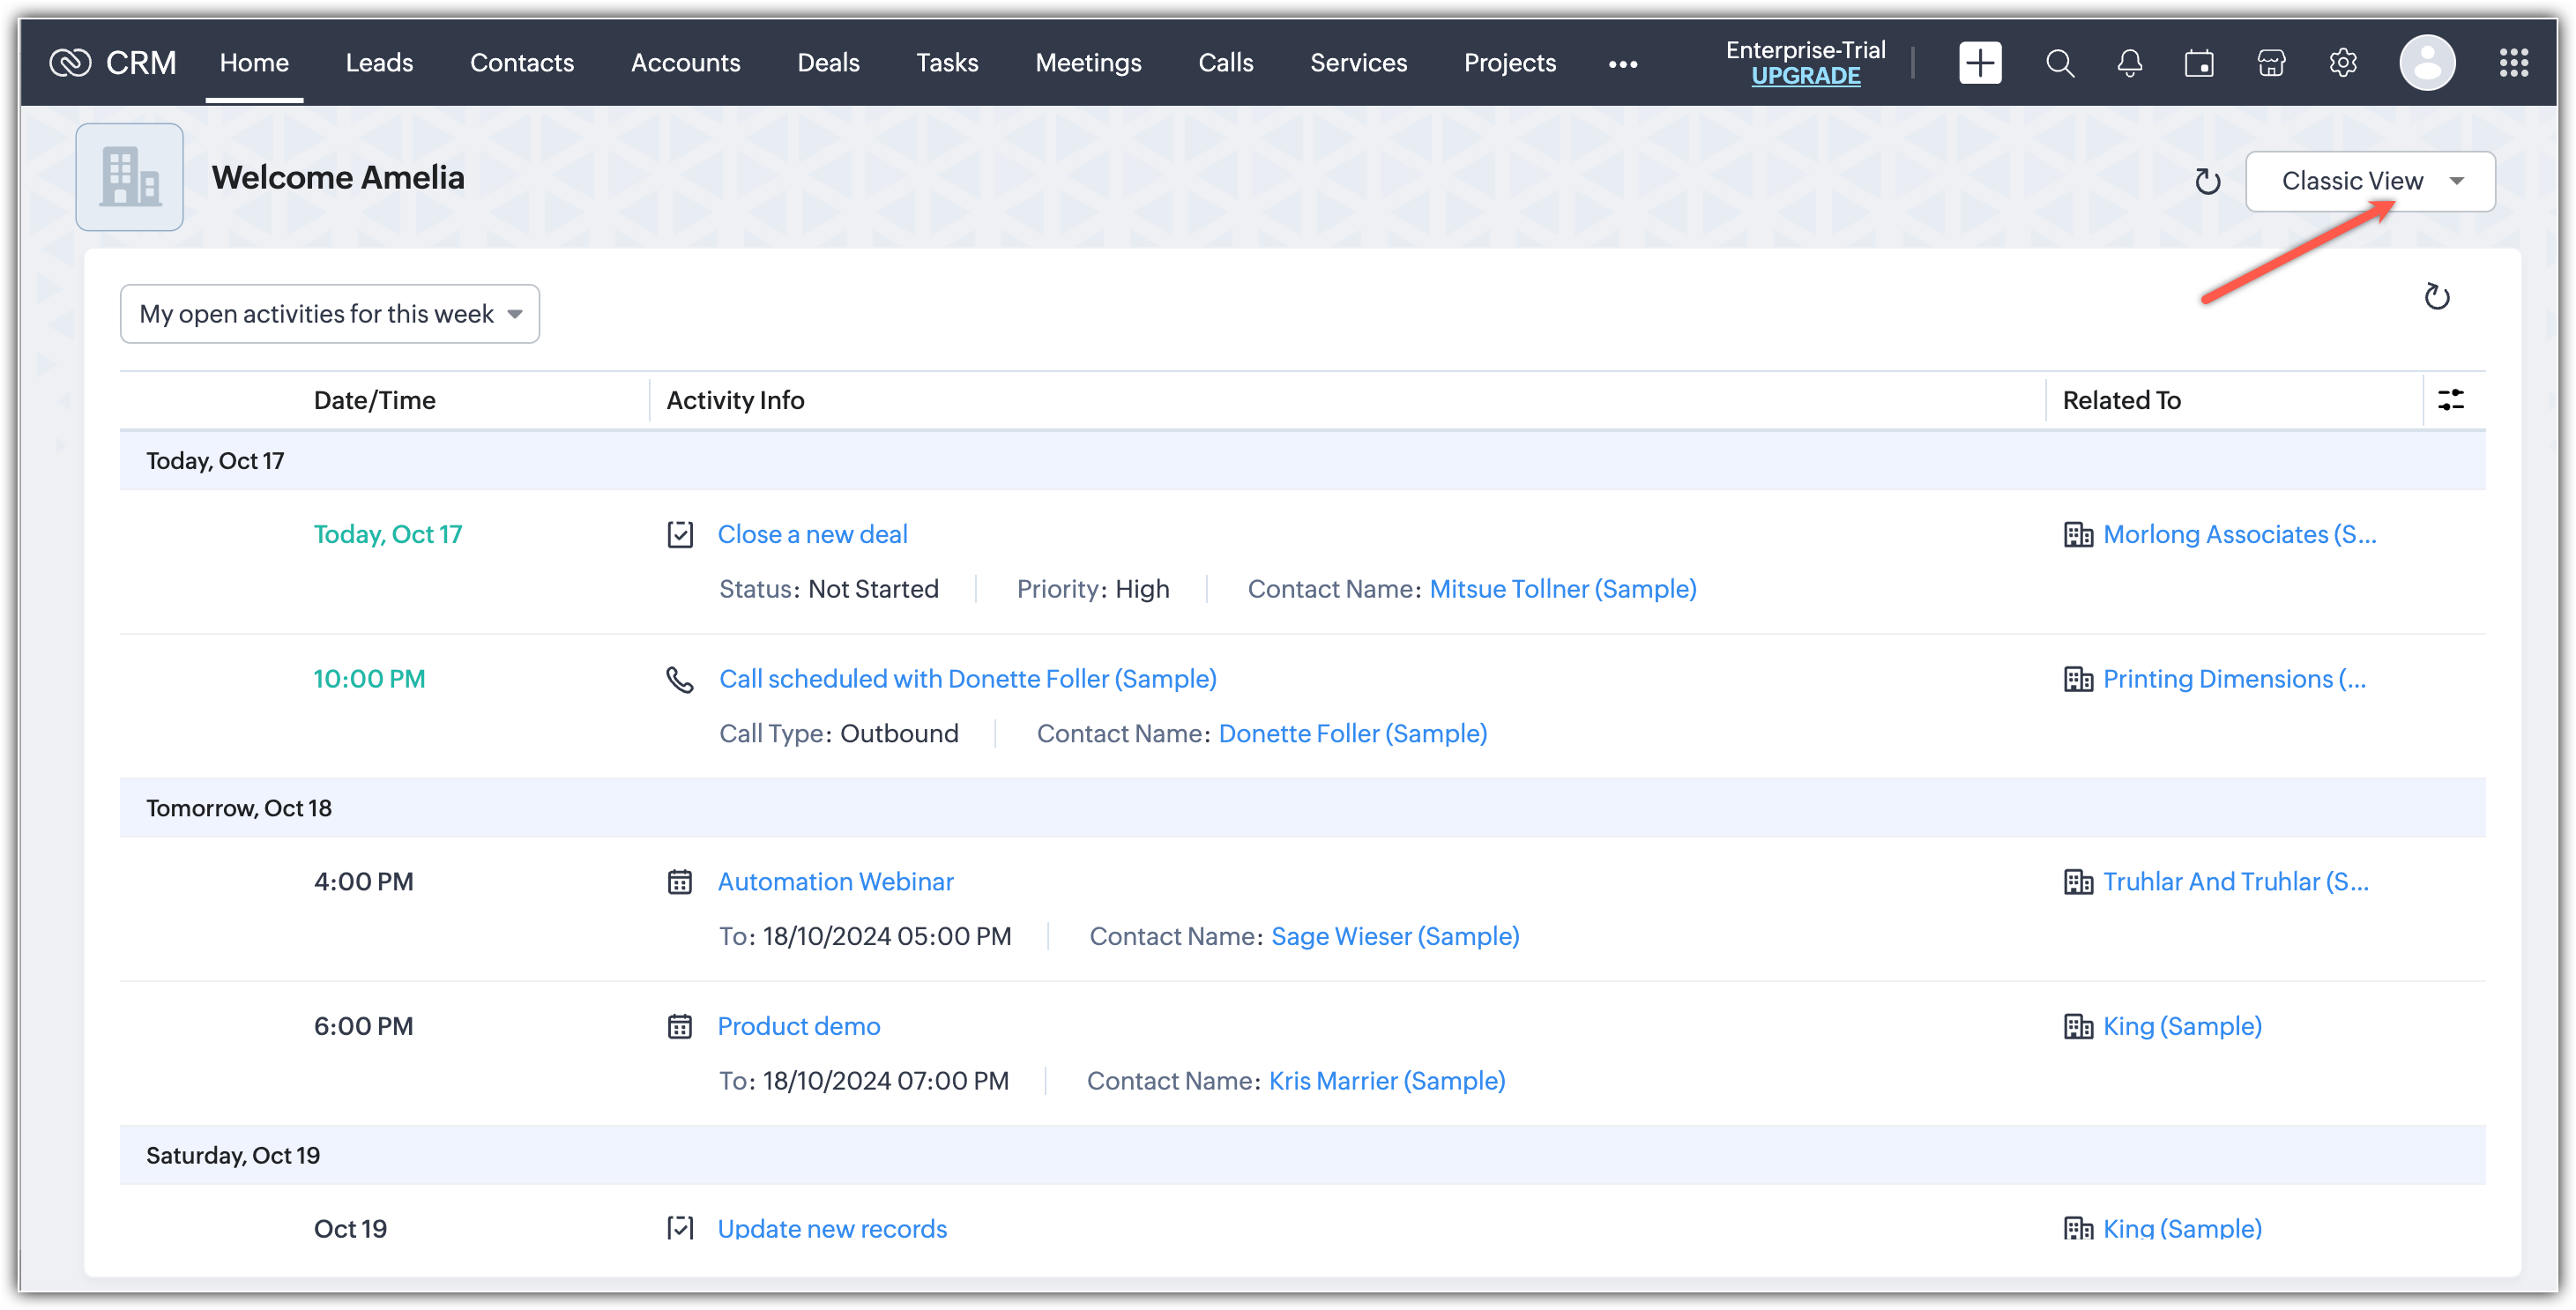Expand the Classic View dropdown
The image size is (2576, 1310).
tap(2369, 181)
